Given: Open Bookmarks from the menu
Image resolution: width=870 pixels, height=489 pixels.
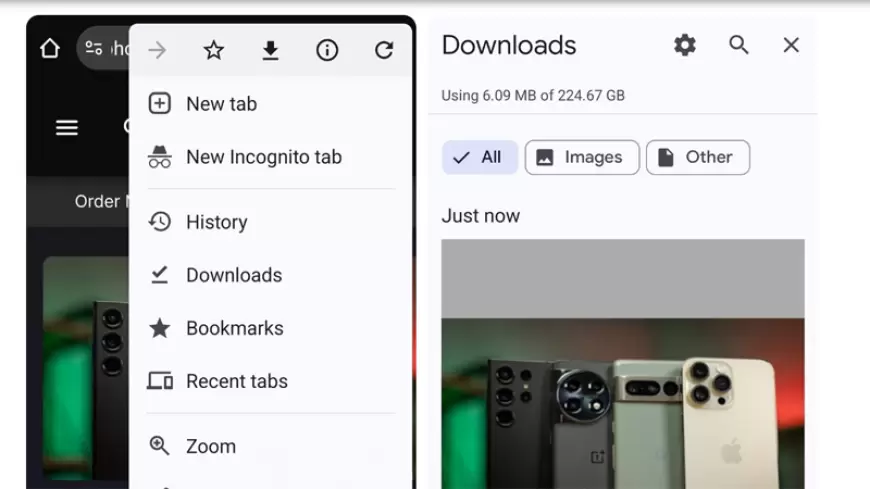Looking at the screenshot, I should pos(234,328).
